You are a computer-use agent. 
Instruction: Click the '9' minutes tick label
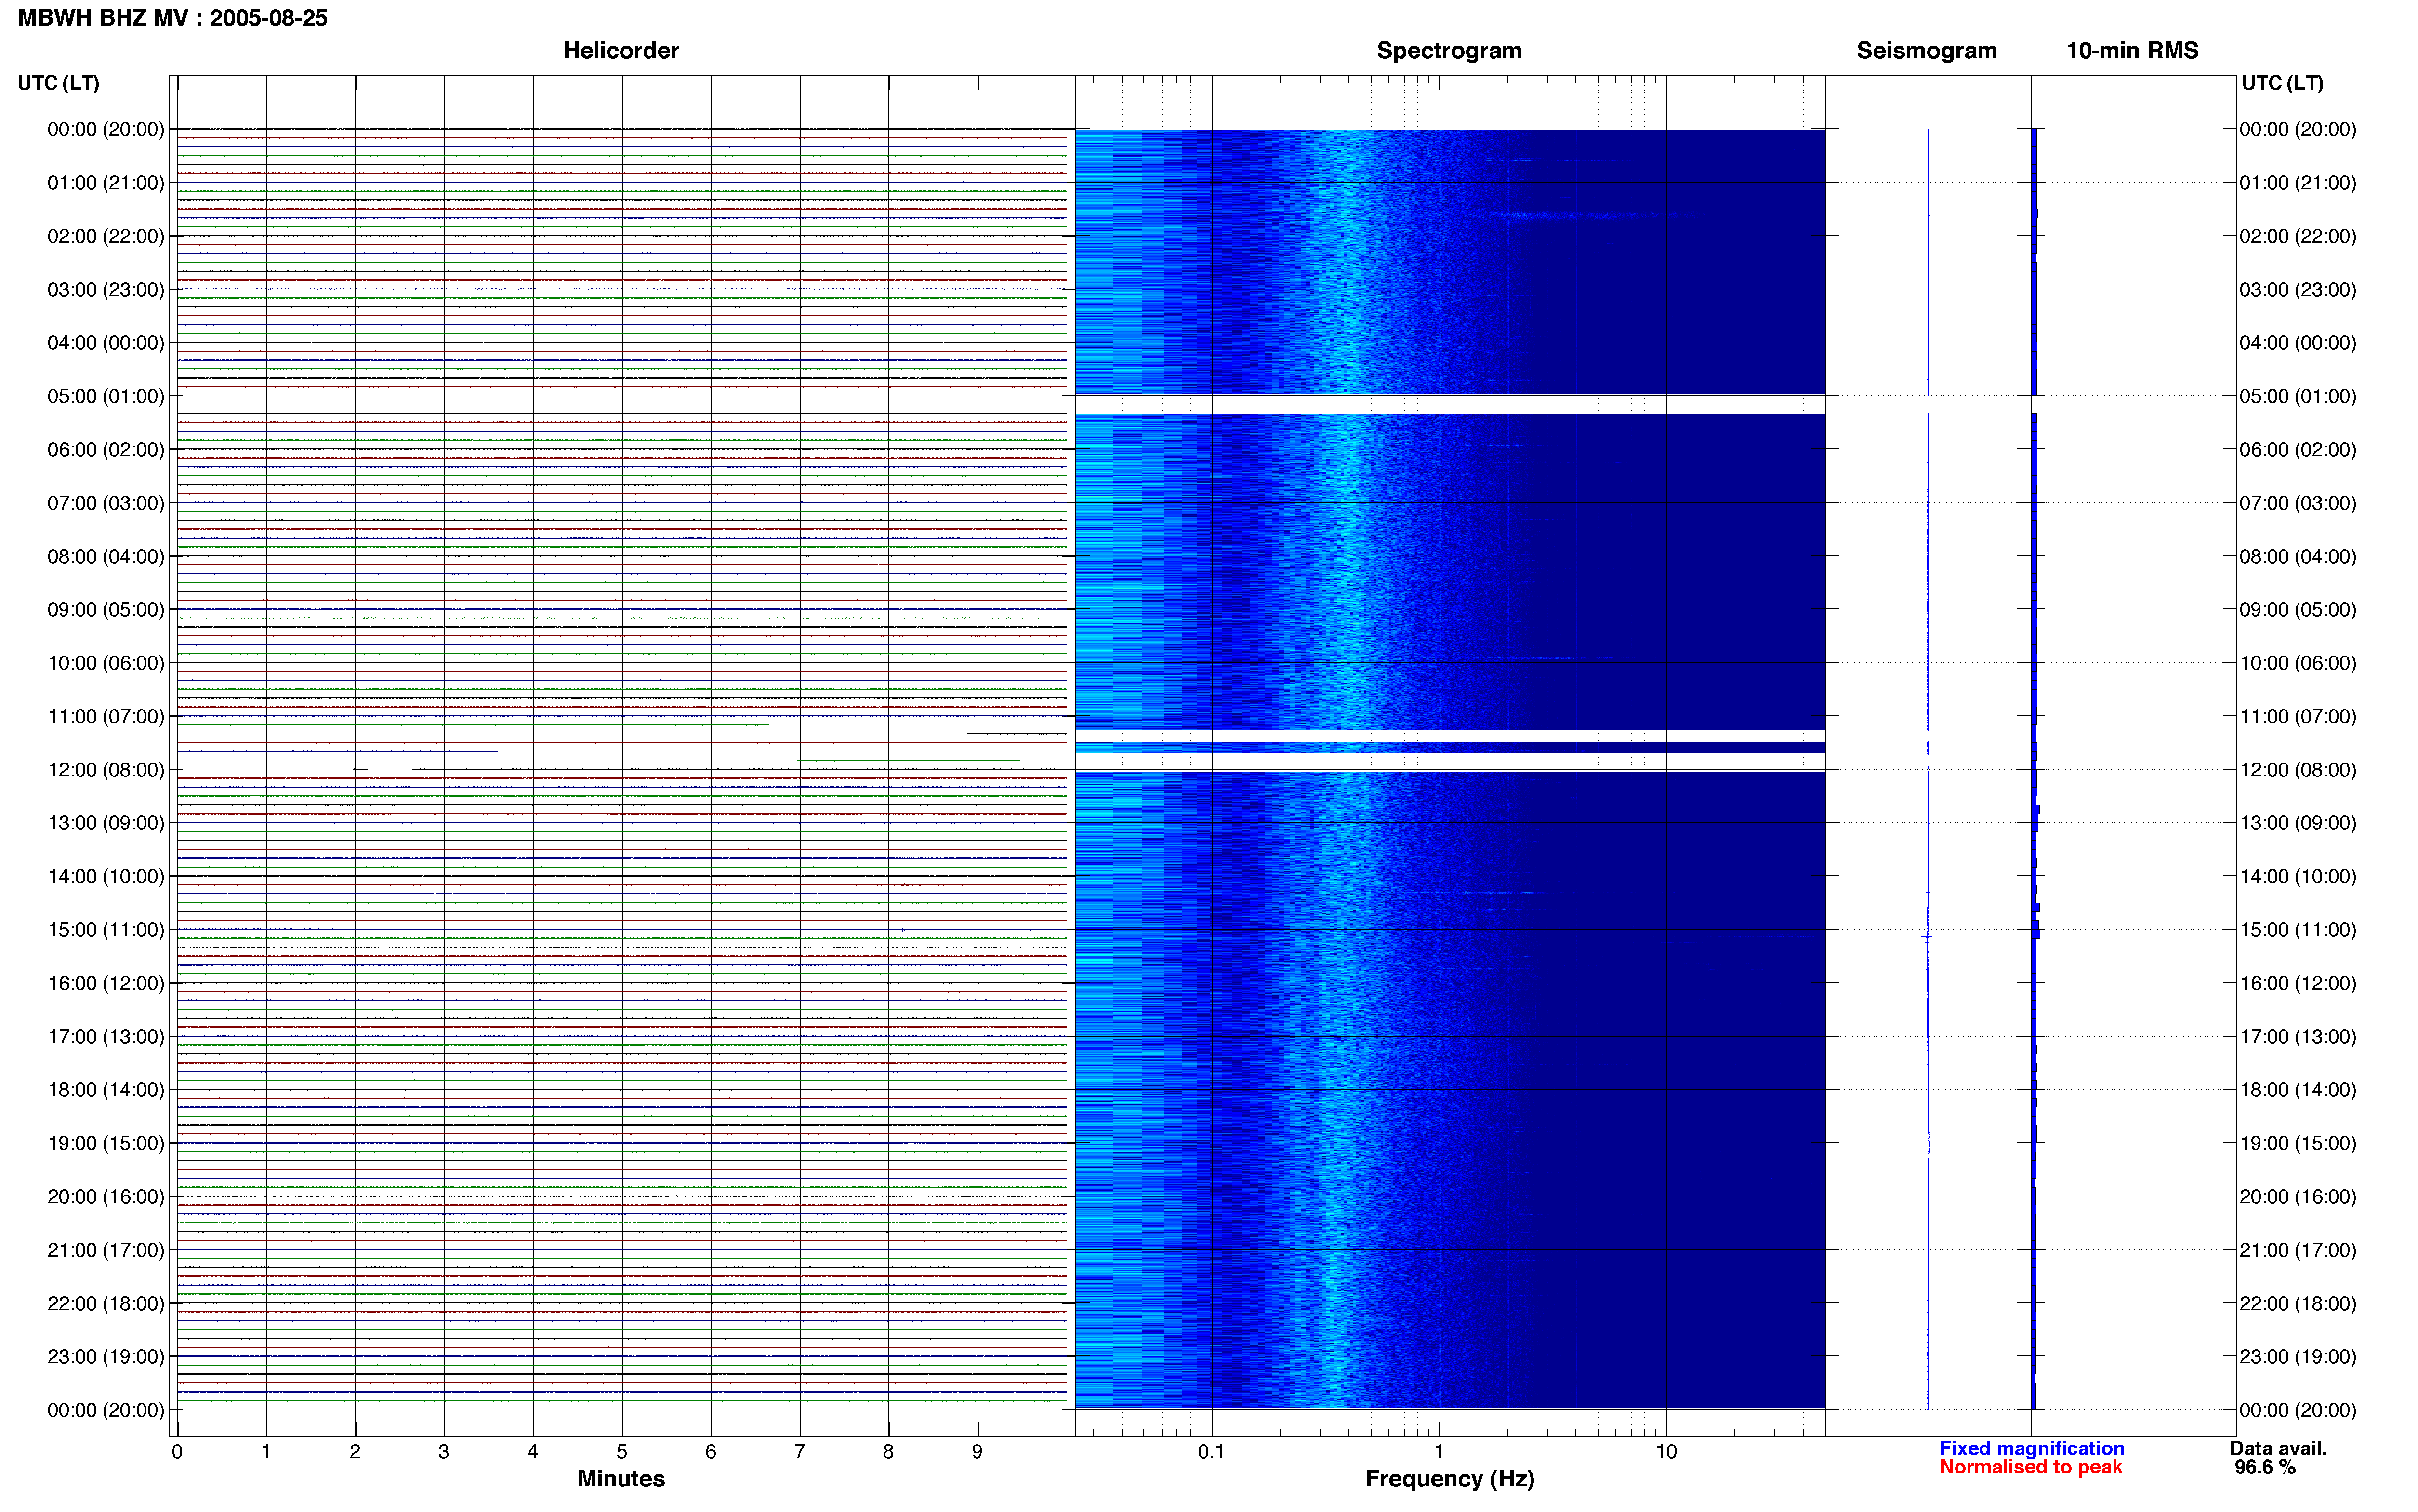point(977,1451)
